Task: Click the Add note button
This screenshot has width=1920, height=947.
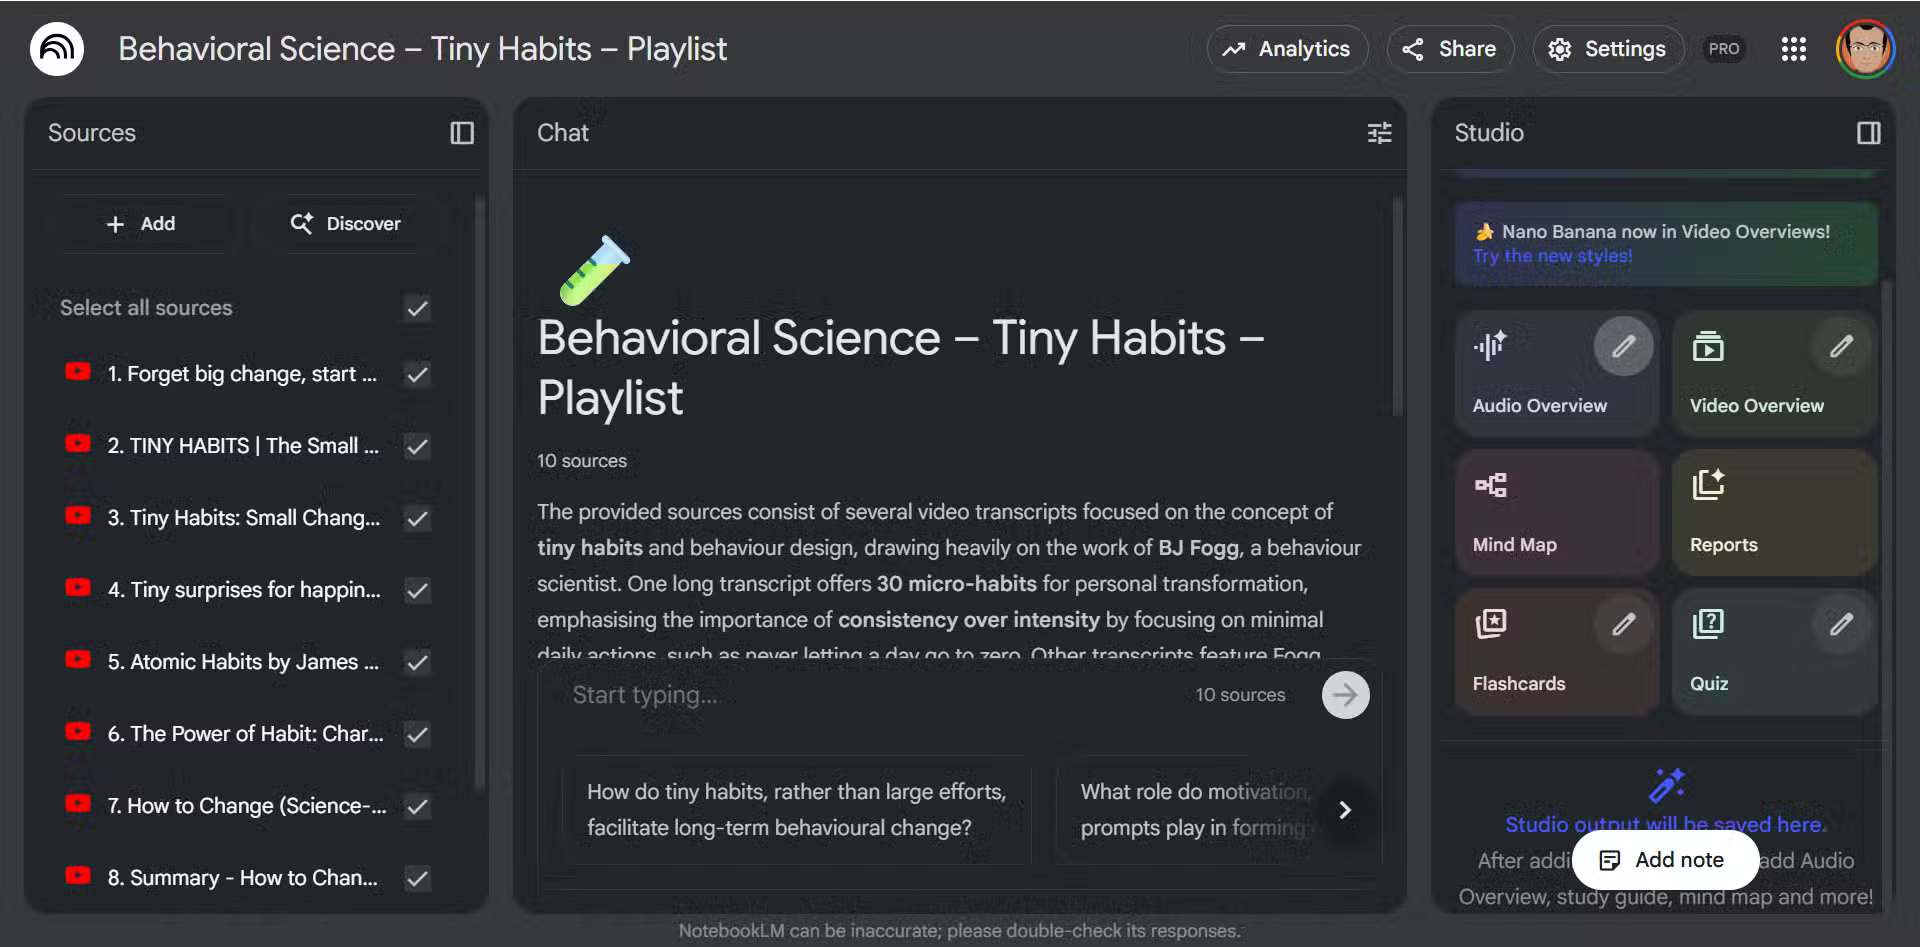Action: (1665, 860)
